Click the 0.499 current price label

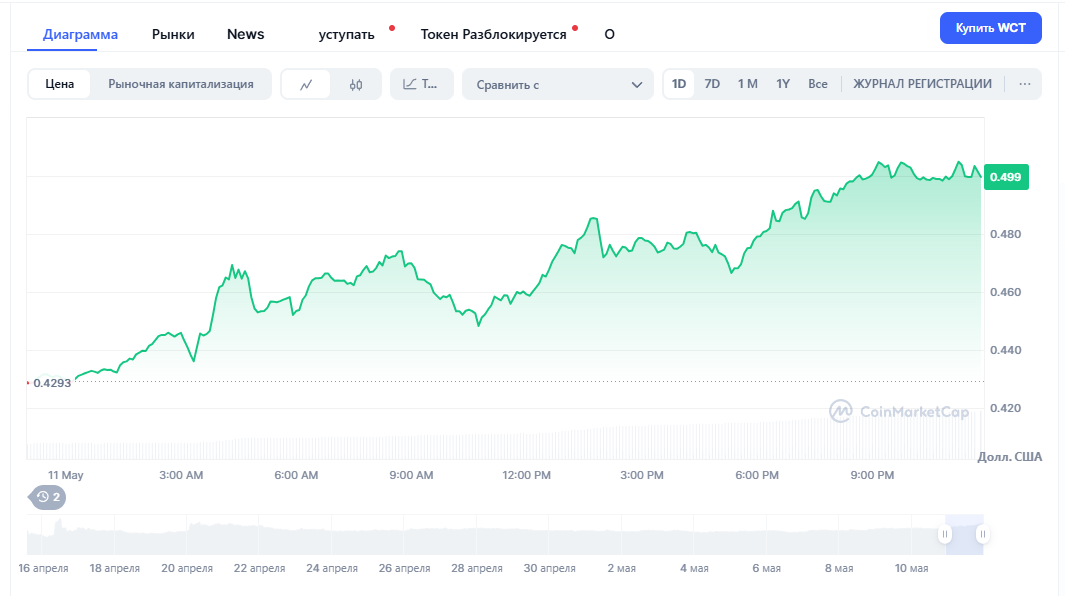[x=1005, y=177]
